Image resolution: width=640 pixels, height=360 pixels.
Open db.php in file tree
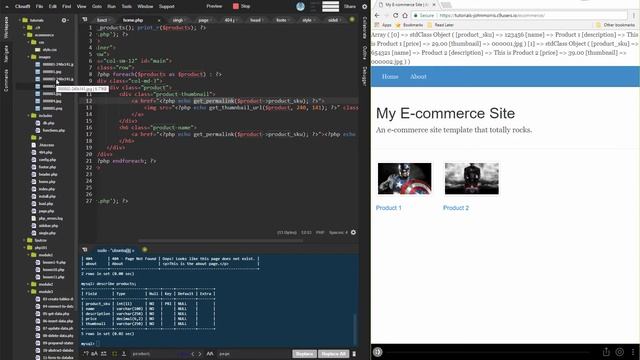(48, 123)
